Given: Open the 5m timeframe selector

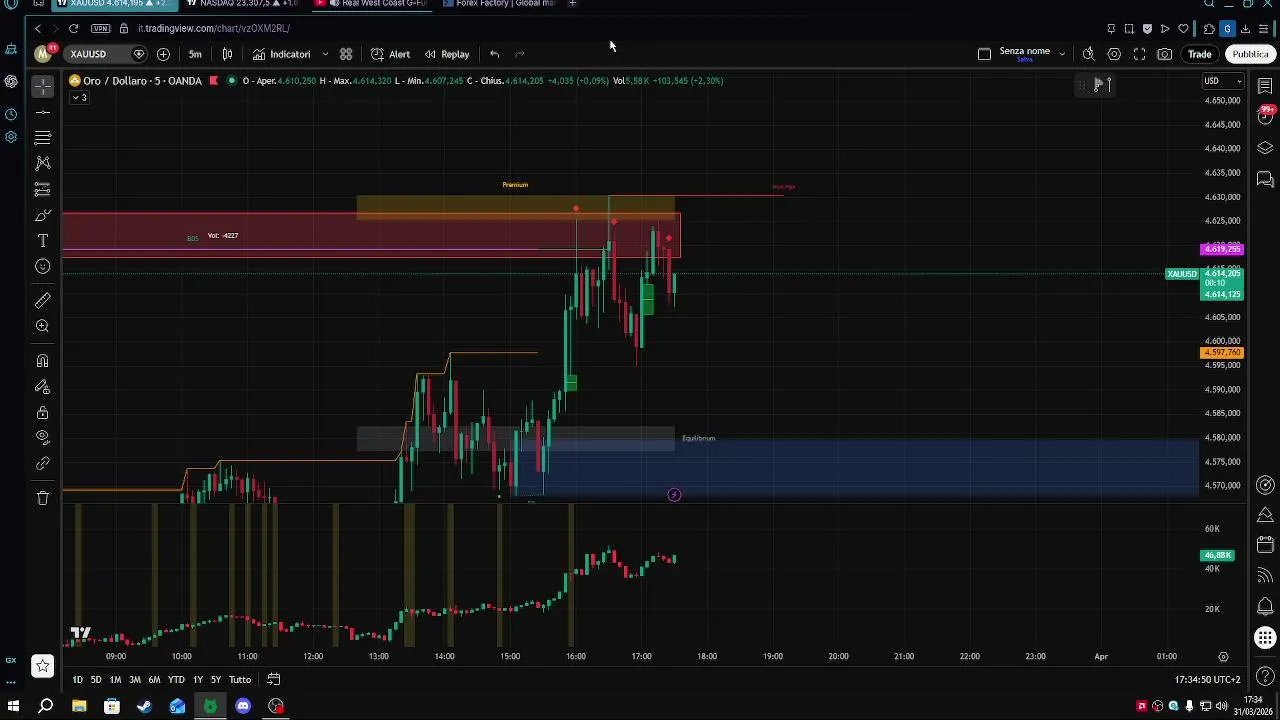Looking at the screenshot, I should [195, 54].
